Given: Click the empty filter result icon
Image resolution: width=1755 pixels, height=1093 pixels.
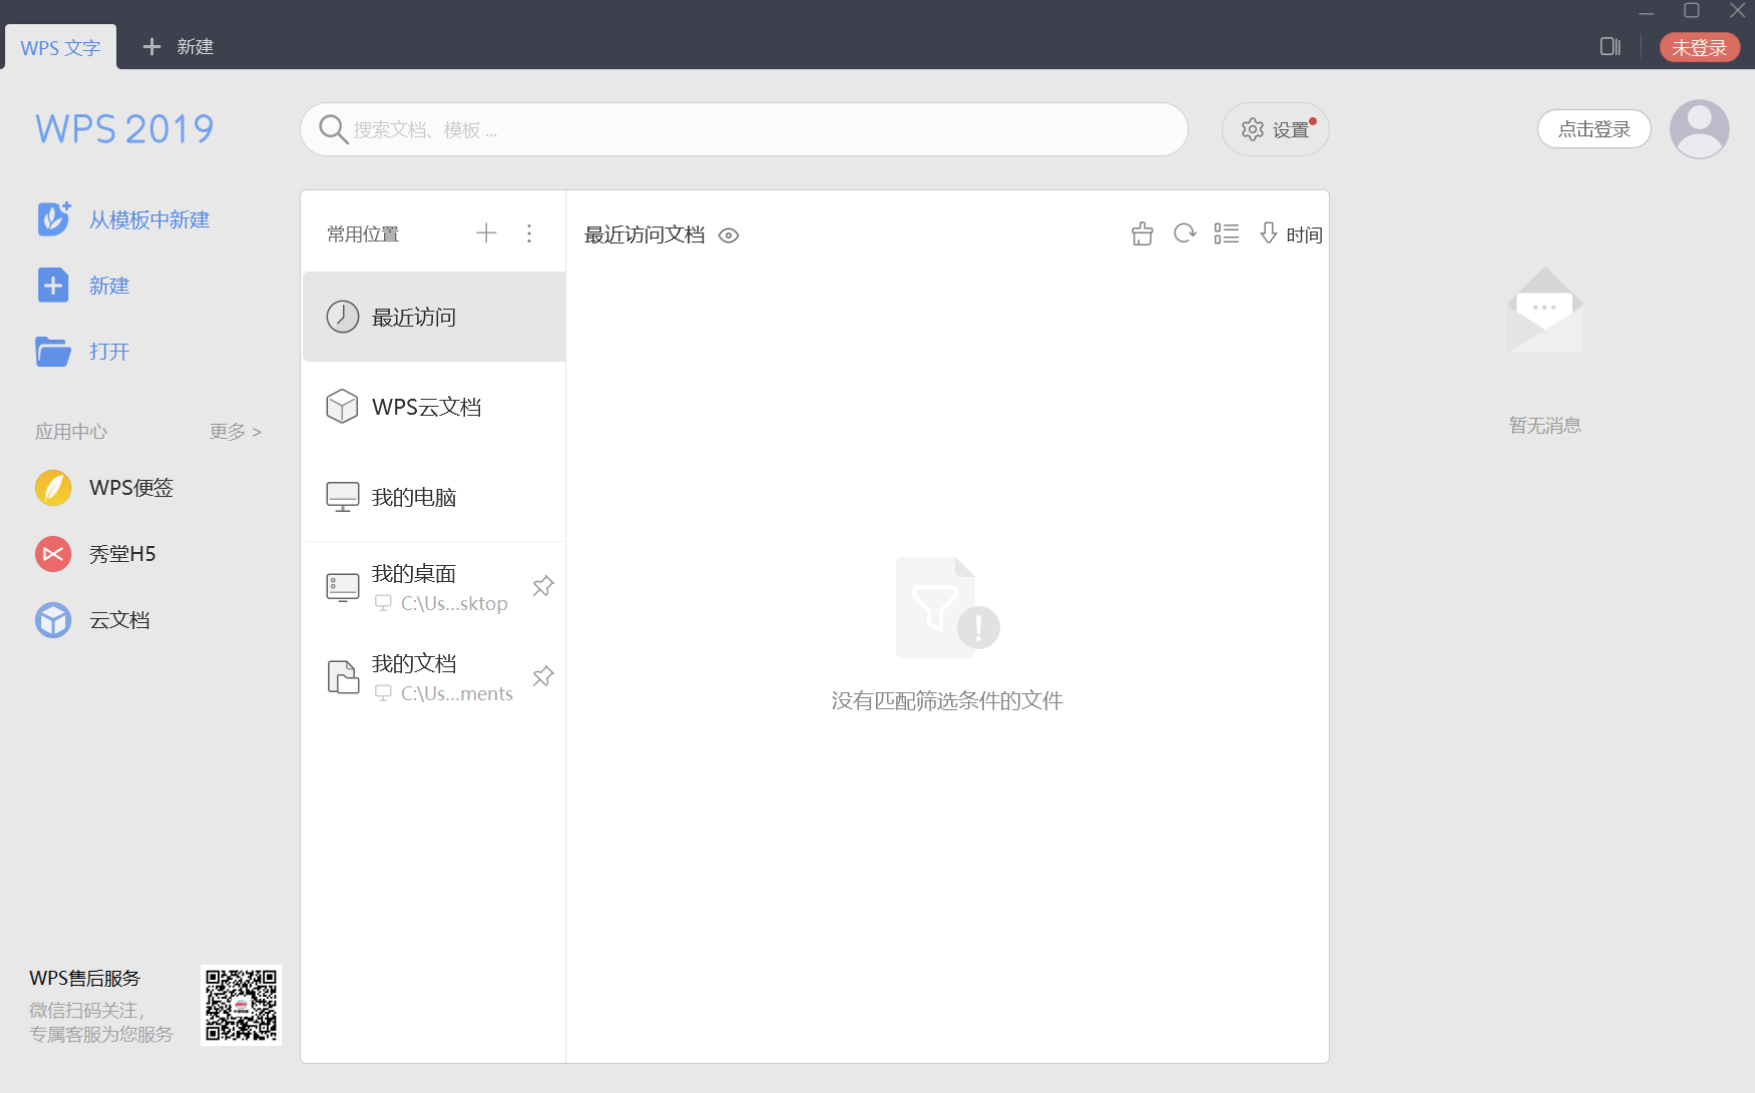Looking at the screenshot, I should [x=947, y=607].
